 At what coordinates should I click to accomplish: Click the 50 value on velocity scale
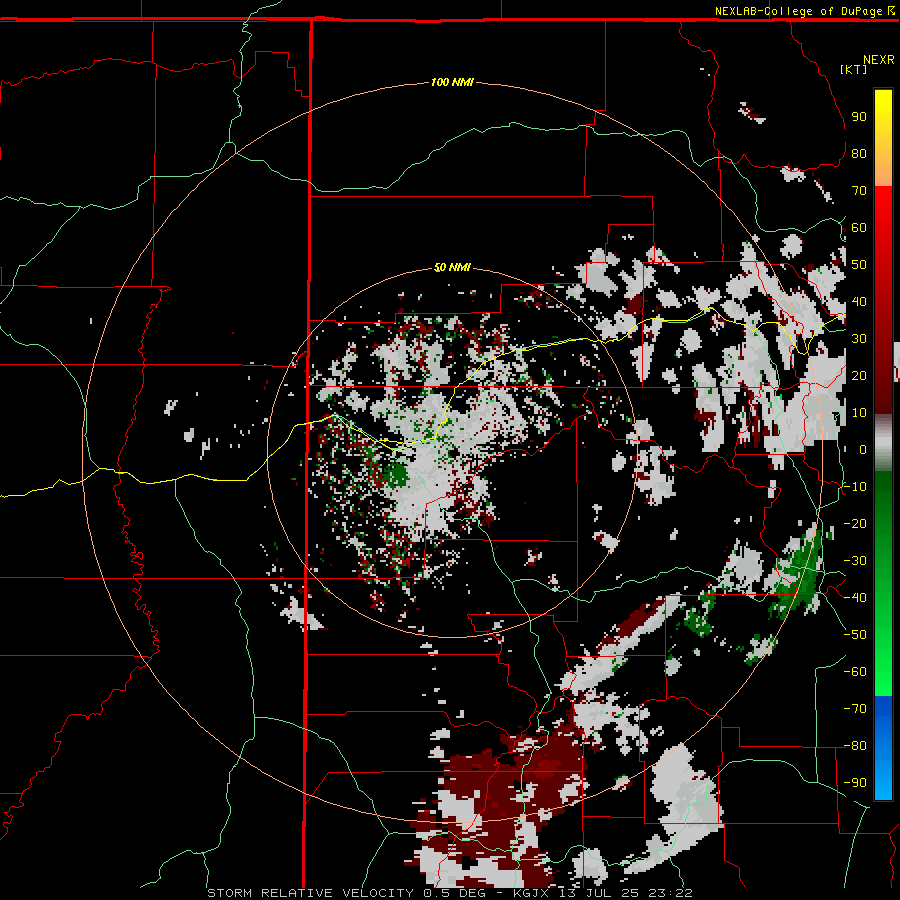click(859, 265)
